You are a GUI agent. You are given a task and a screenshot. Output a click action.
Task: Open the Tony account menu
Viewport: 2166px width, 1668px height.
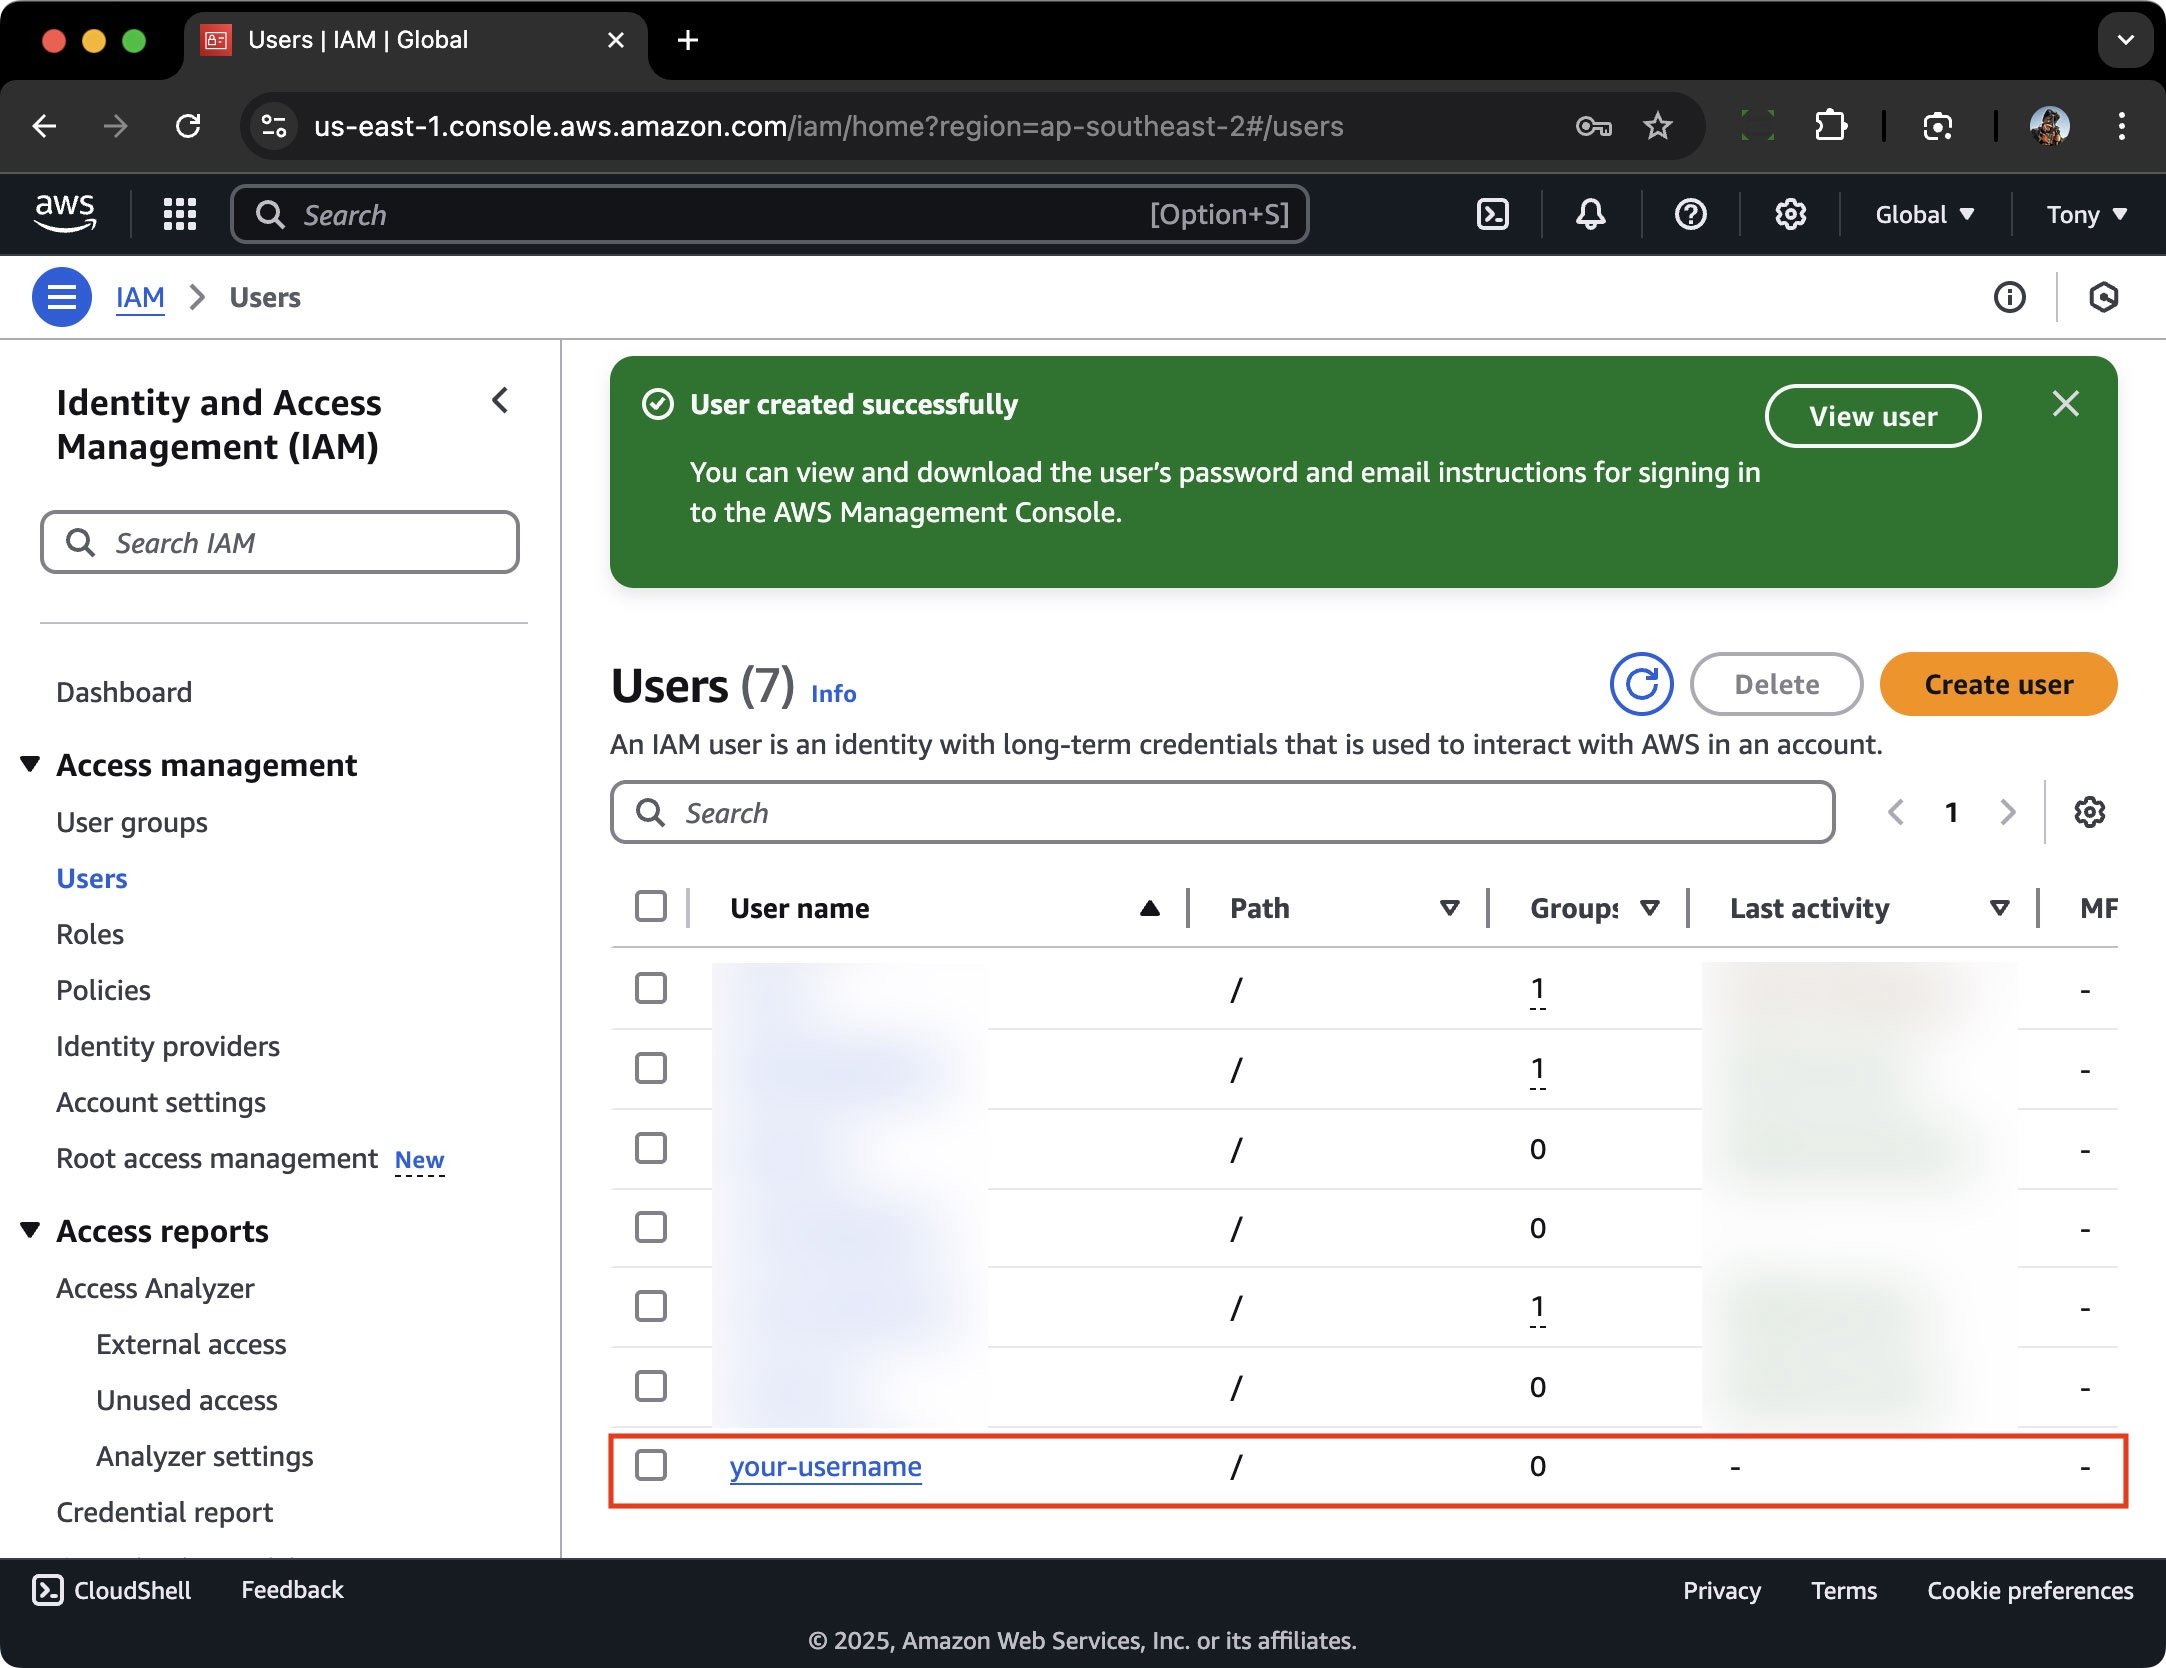click(2085, 214)
